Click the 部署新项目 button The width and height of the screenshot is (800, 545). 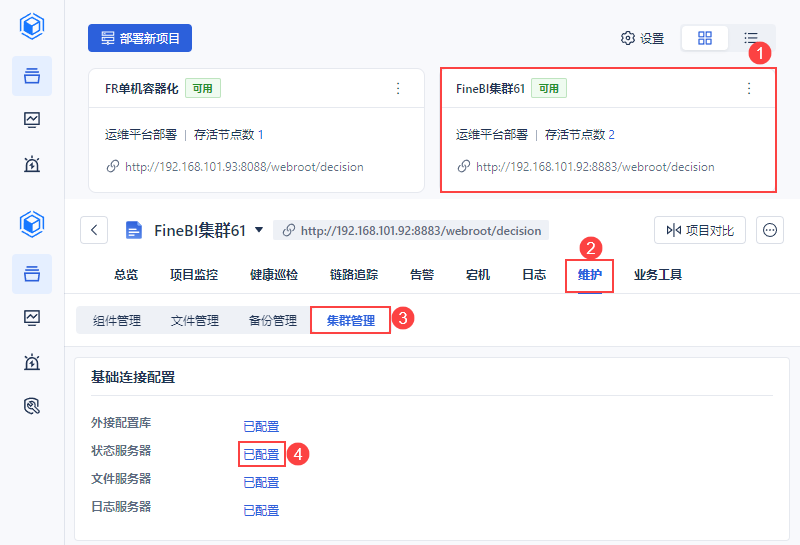(x=140, y=38)
